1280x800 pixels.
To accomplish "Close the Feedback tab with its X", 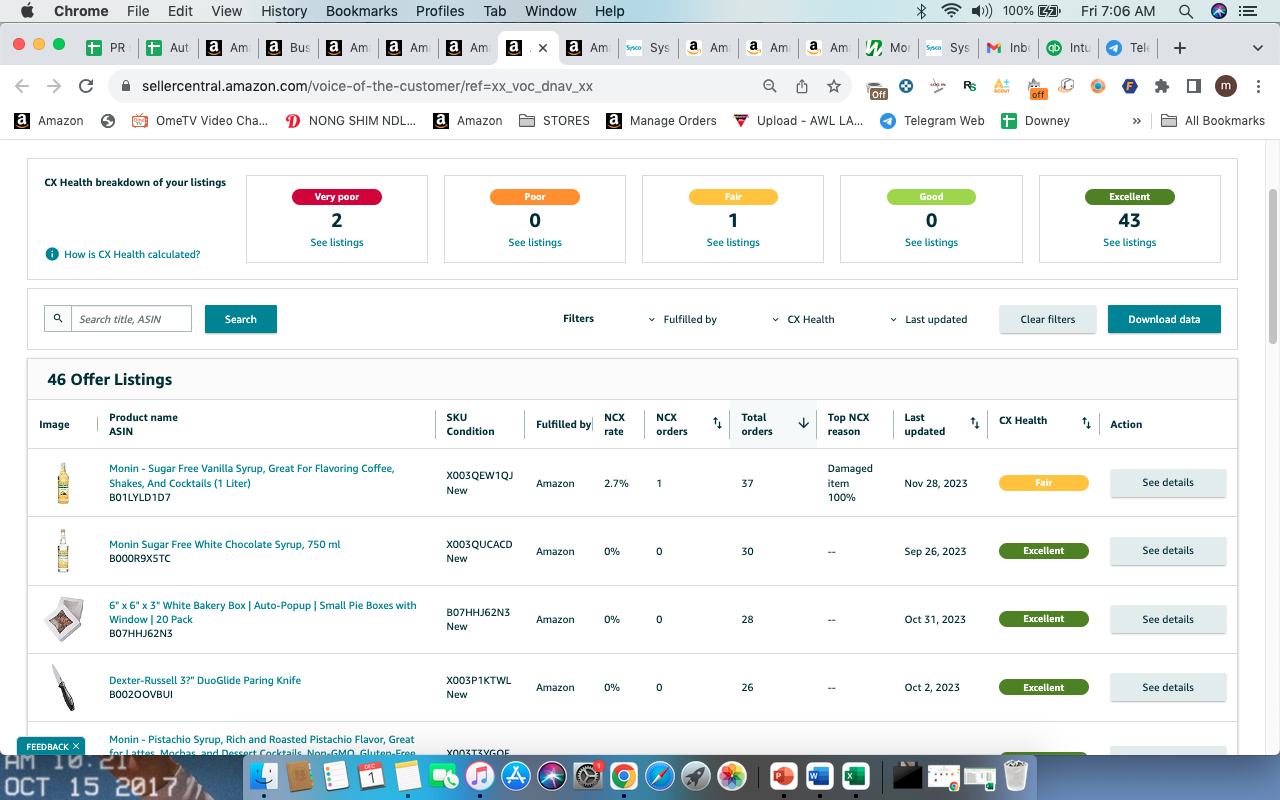I will coord(76,746).
